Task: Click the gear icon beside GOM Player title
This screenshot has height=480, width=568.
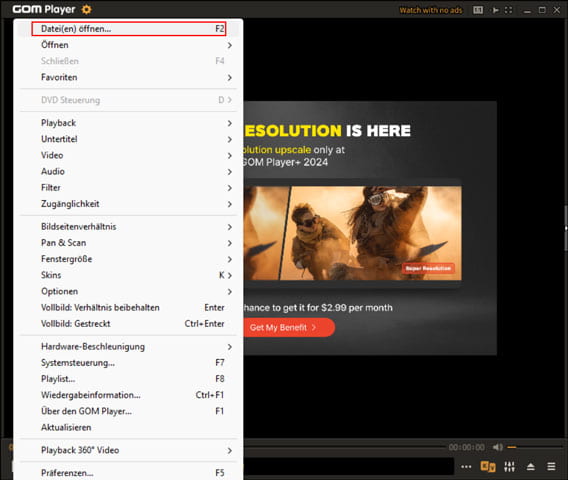Action: click(x=86, y=9)
